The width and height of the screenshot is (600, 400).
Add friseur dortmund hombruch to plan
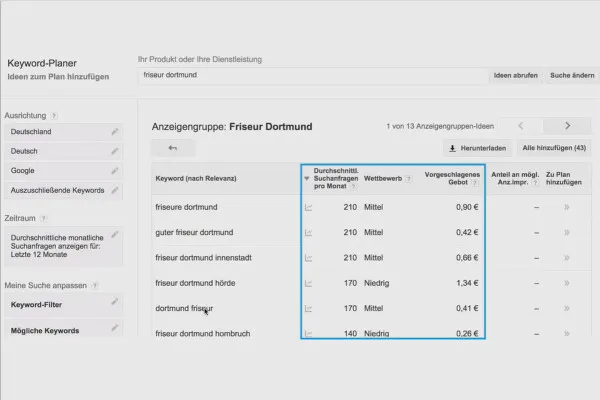point(567,333)
